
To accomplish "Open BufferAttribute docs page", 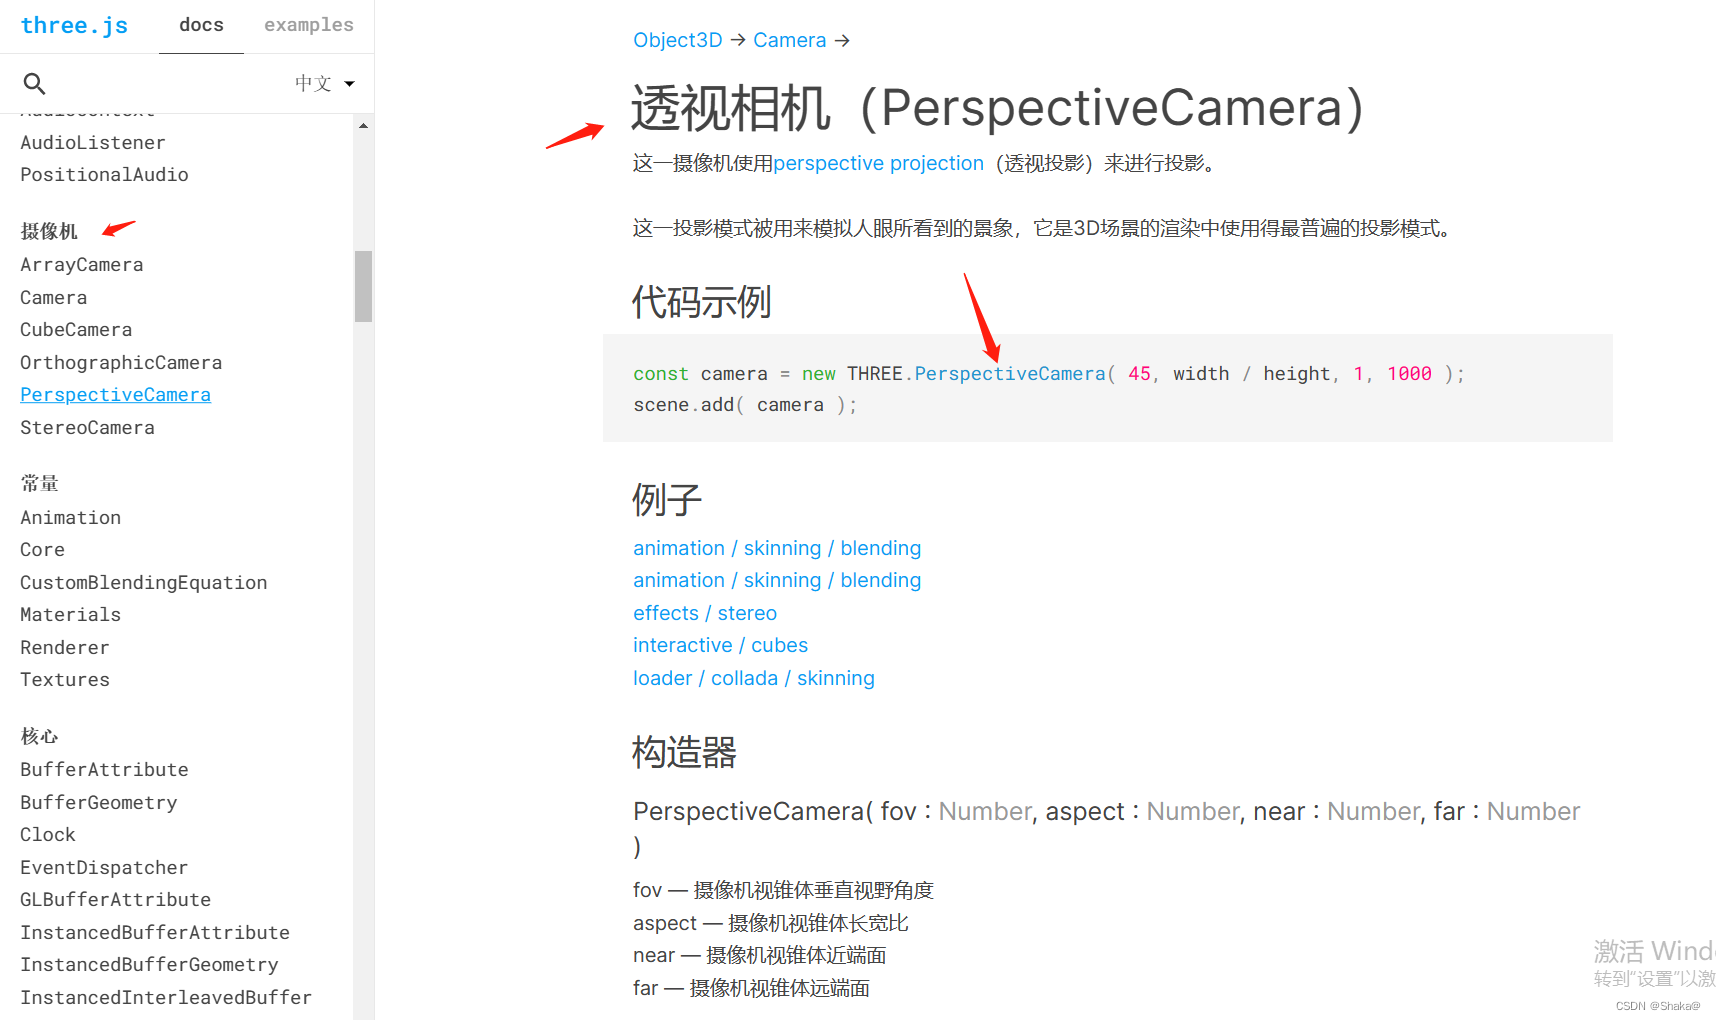I will coord(104,770).
